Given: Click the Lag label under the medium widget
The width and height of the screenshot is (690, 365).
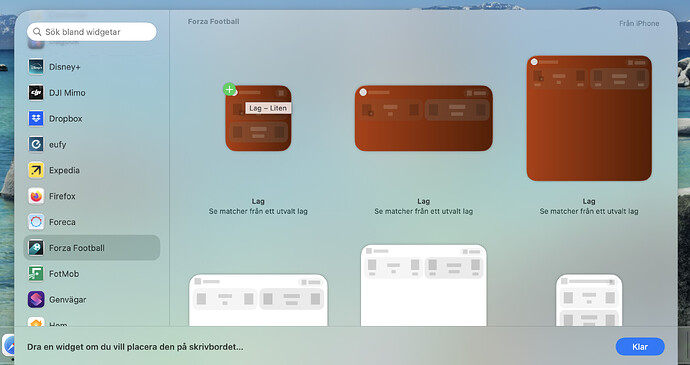Looking at the screenshot, I should [424, 202].
